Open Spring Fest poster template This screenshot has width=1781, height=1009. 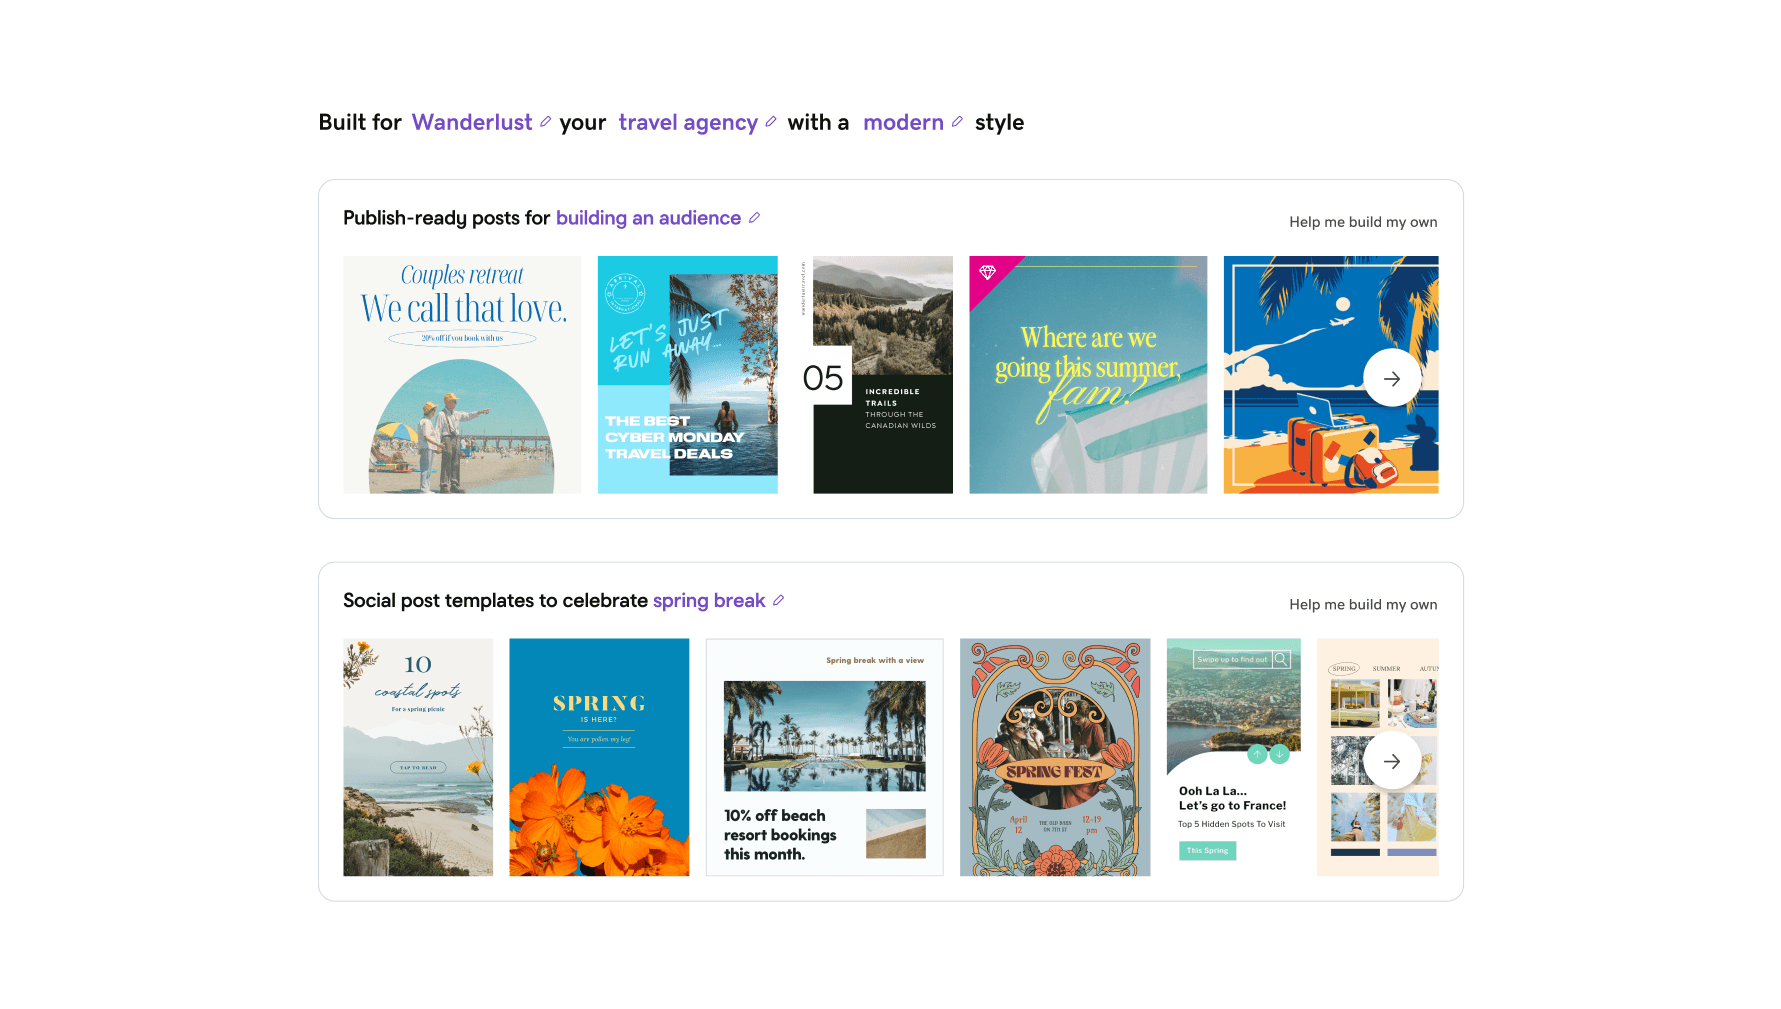click(1055, 758)
